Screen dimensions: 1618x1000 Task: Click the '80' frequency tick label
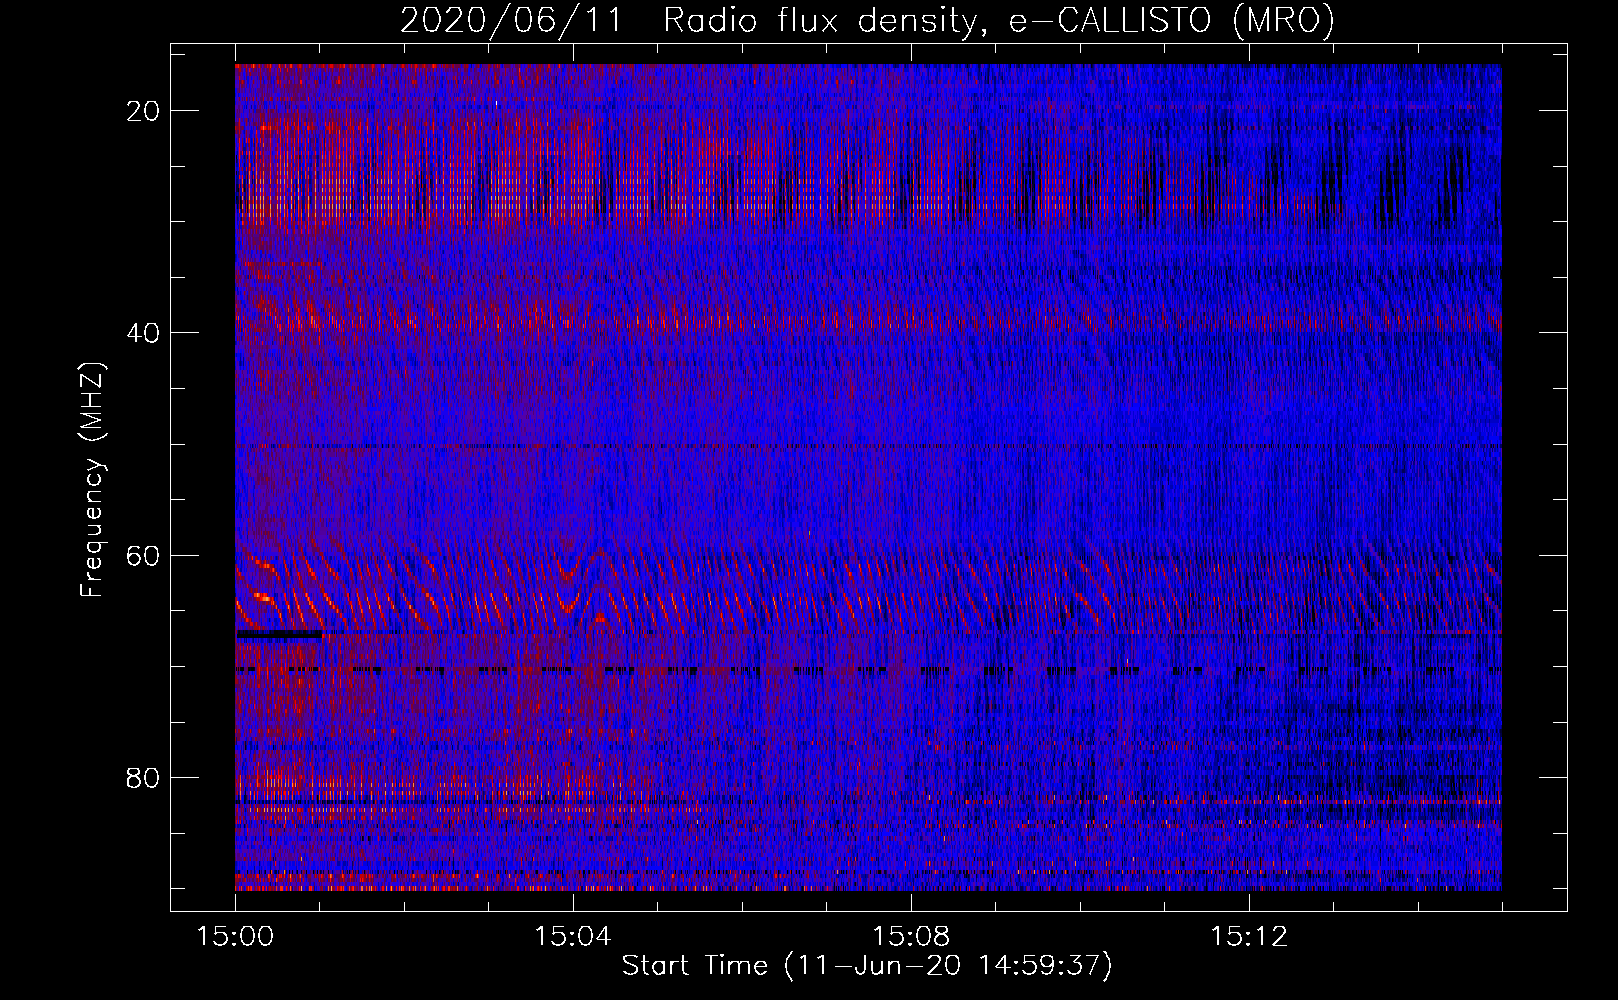pos(144,777)
